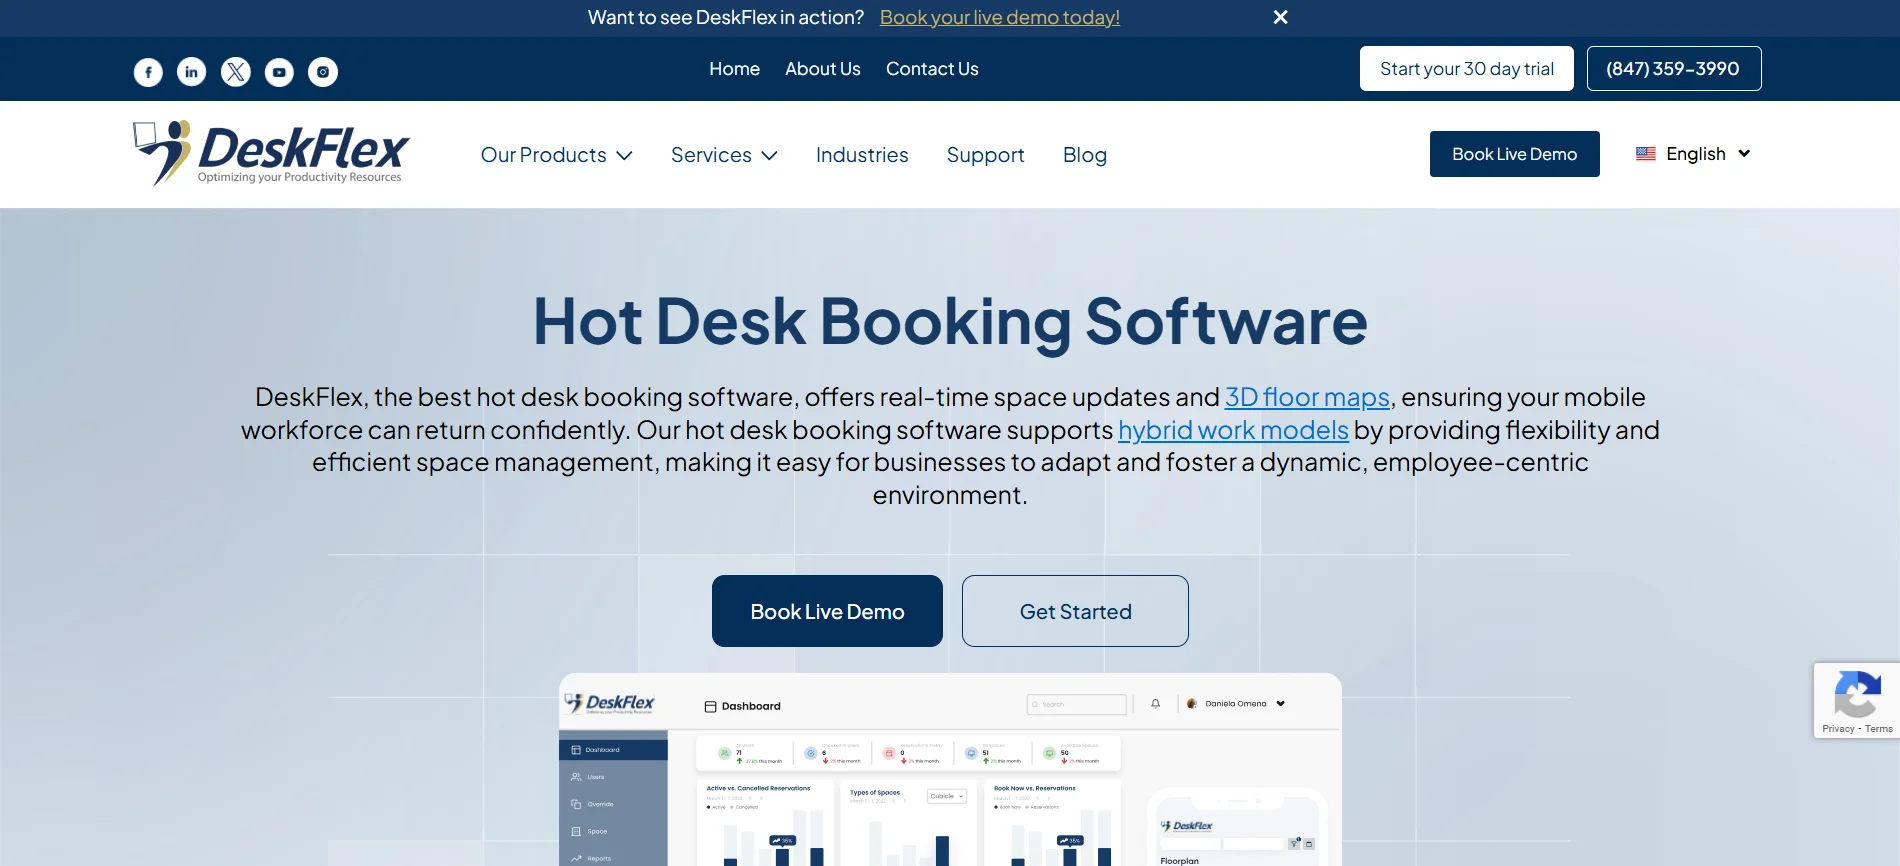This screenshot has height=866, width=1900.
Task: Click the (847) 359-3990 phone button
Action: 1673,68
